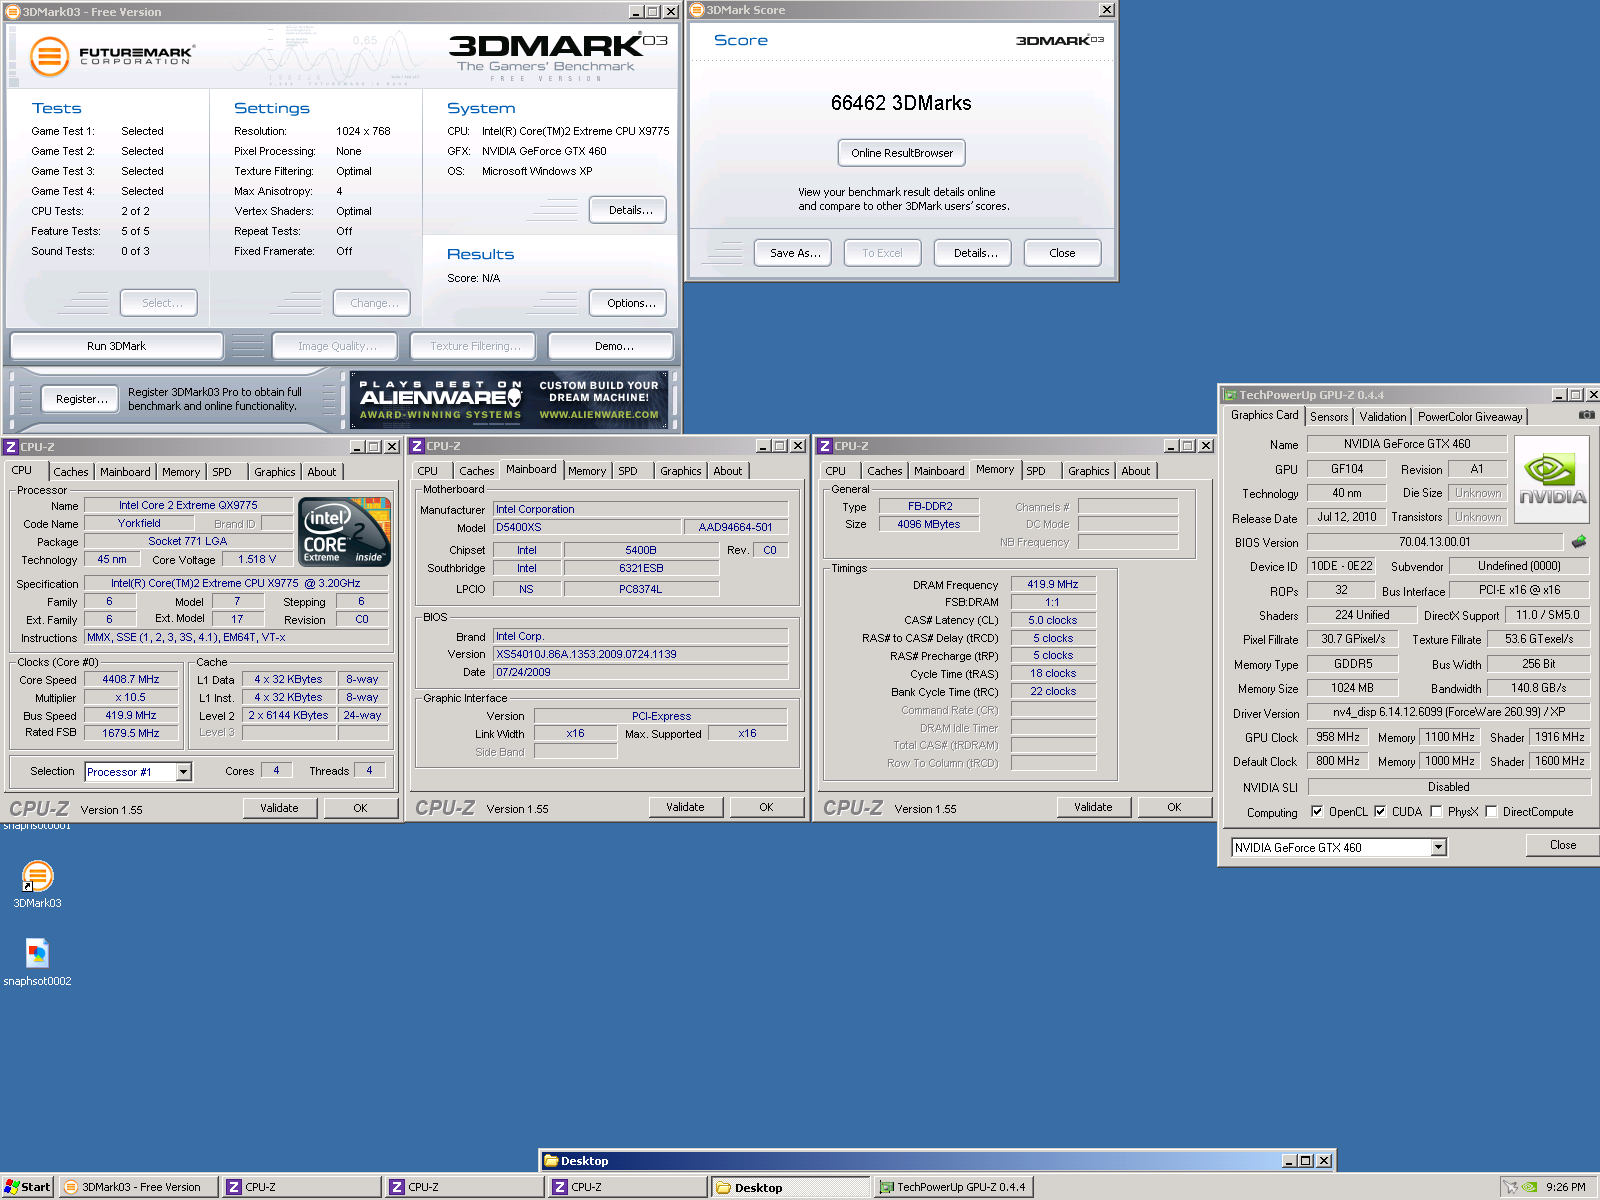
Task: Open Memory tab in the Mainboard CPU-Z window
Action: 587,471
